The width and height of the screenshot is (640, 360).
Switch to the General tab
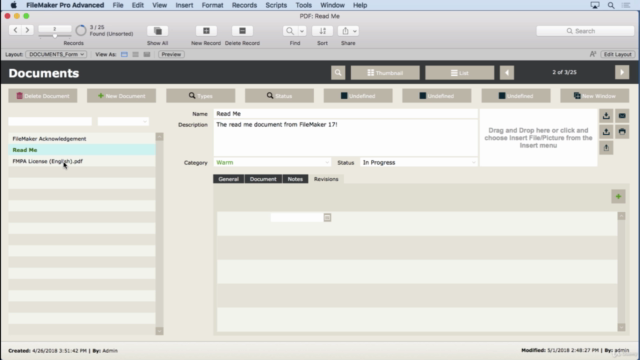229,179
